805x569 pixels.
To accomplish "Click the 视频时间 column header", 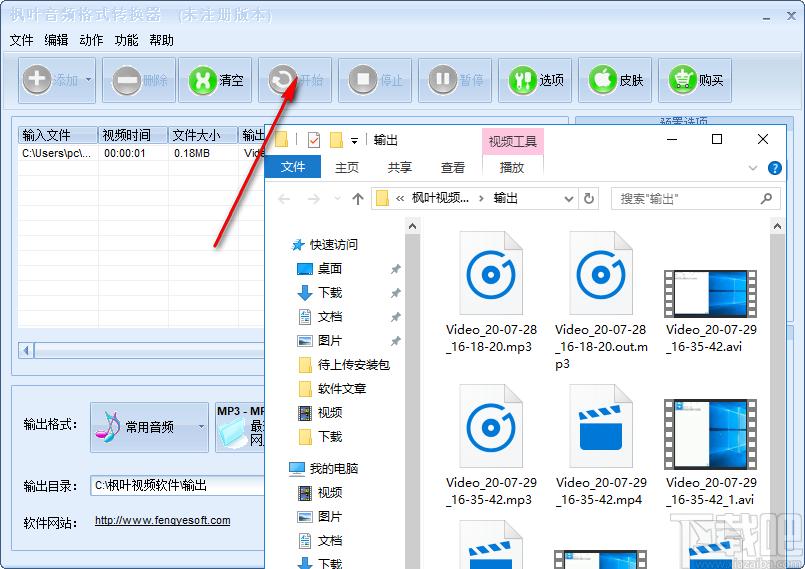I will (x=133, y=135).
